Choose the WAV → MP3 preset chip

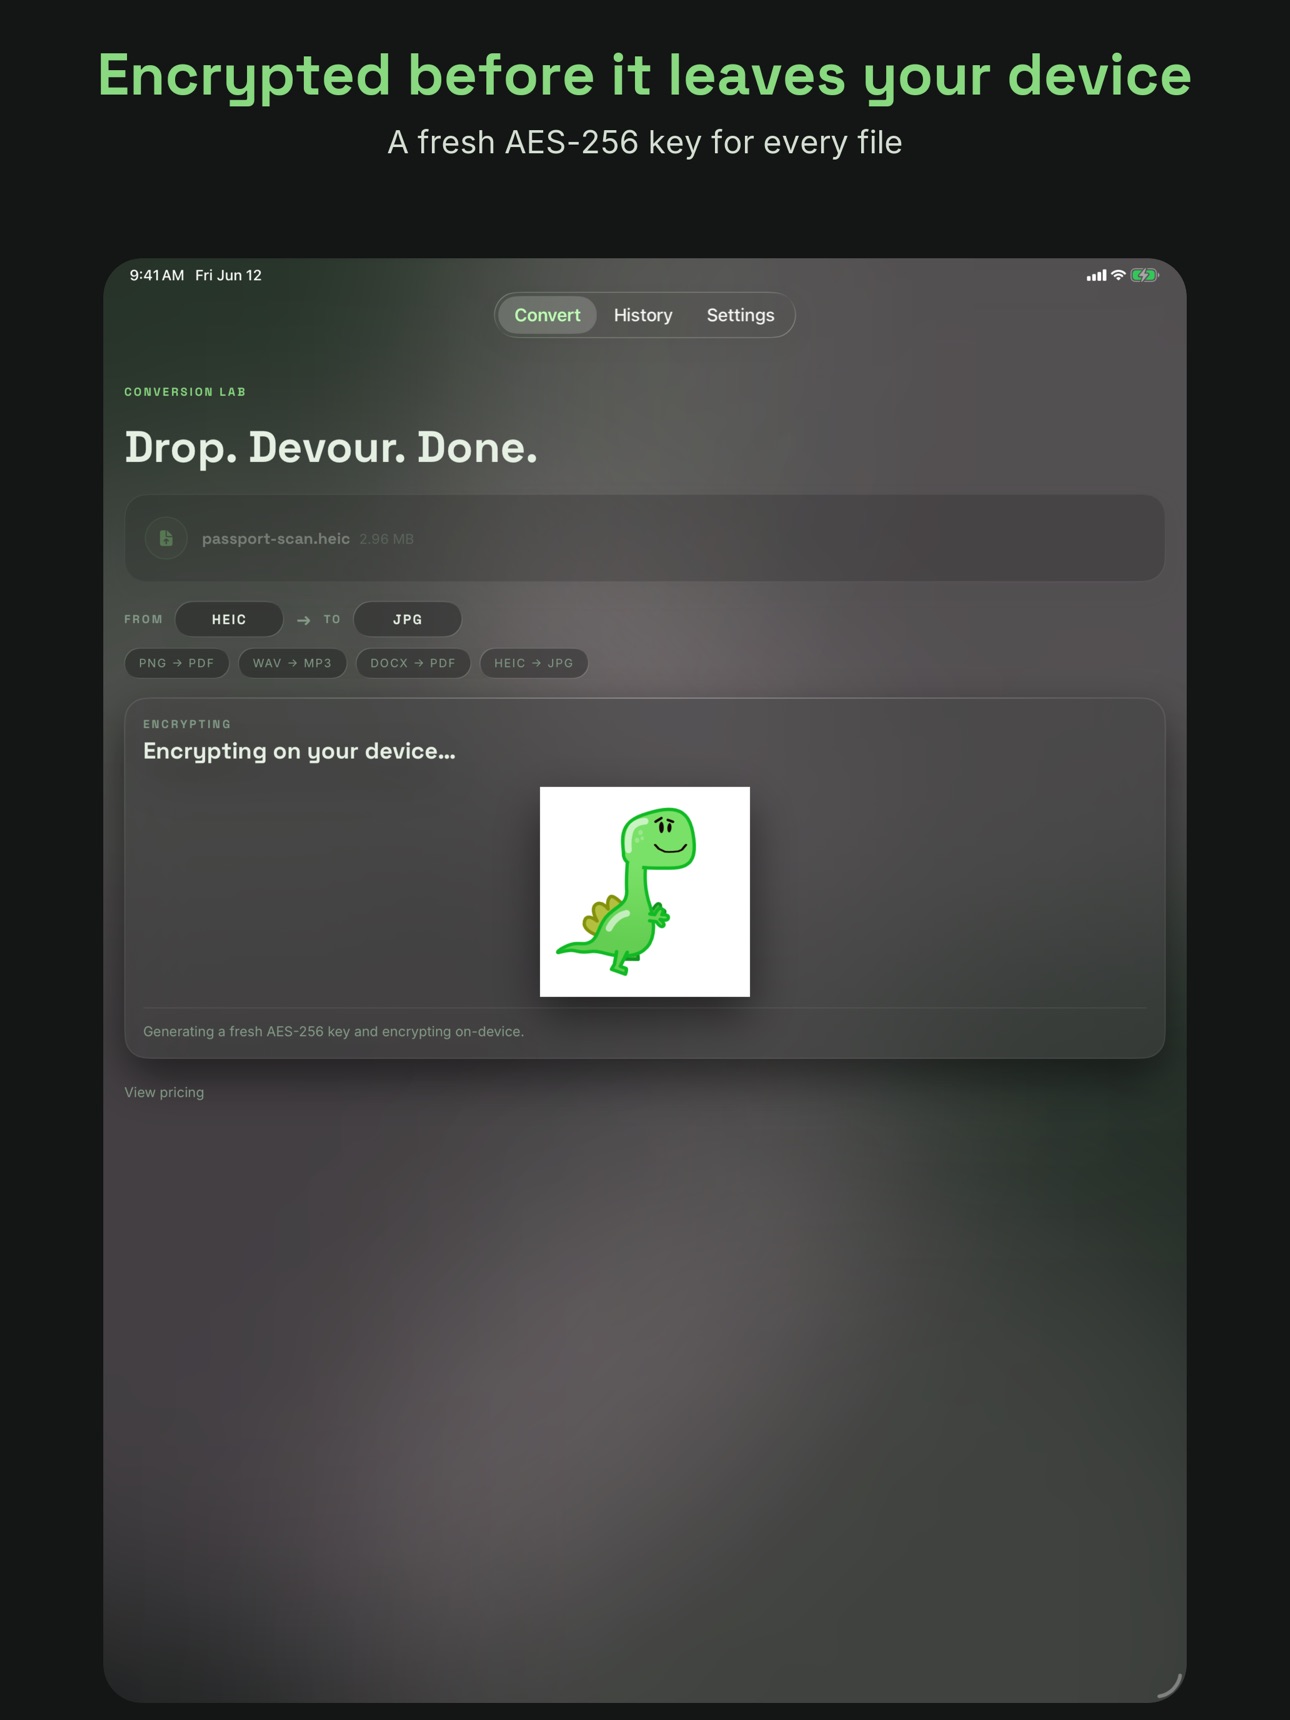[x=292, y=663]
